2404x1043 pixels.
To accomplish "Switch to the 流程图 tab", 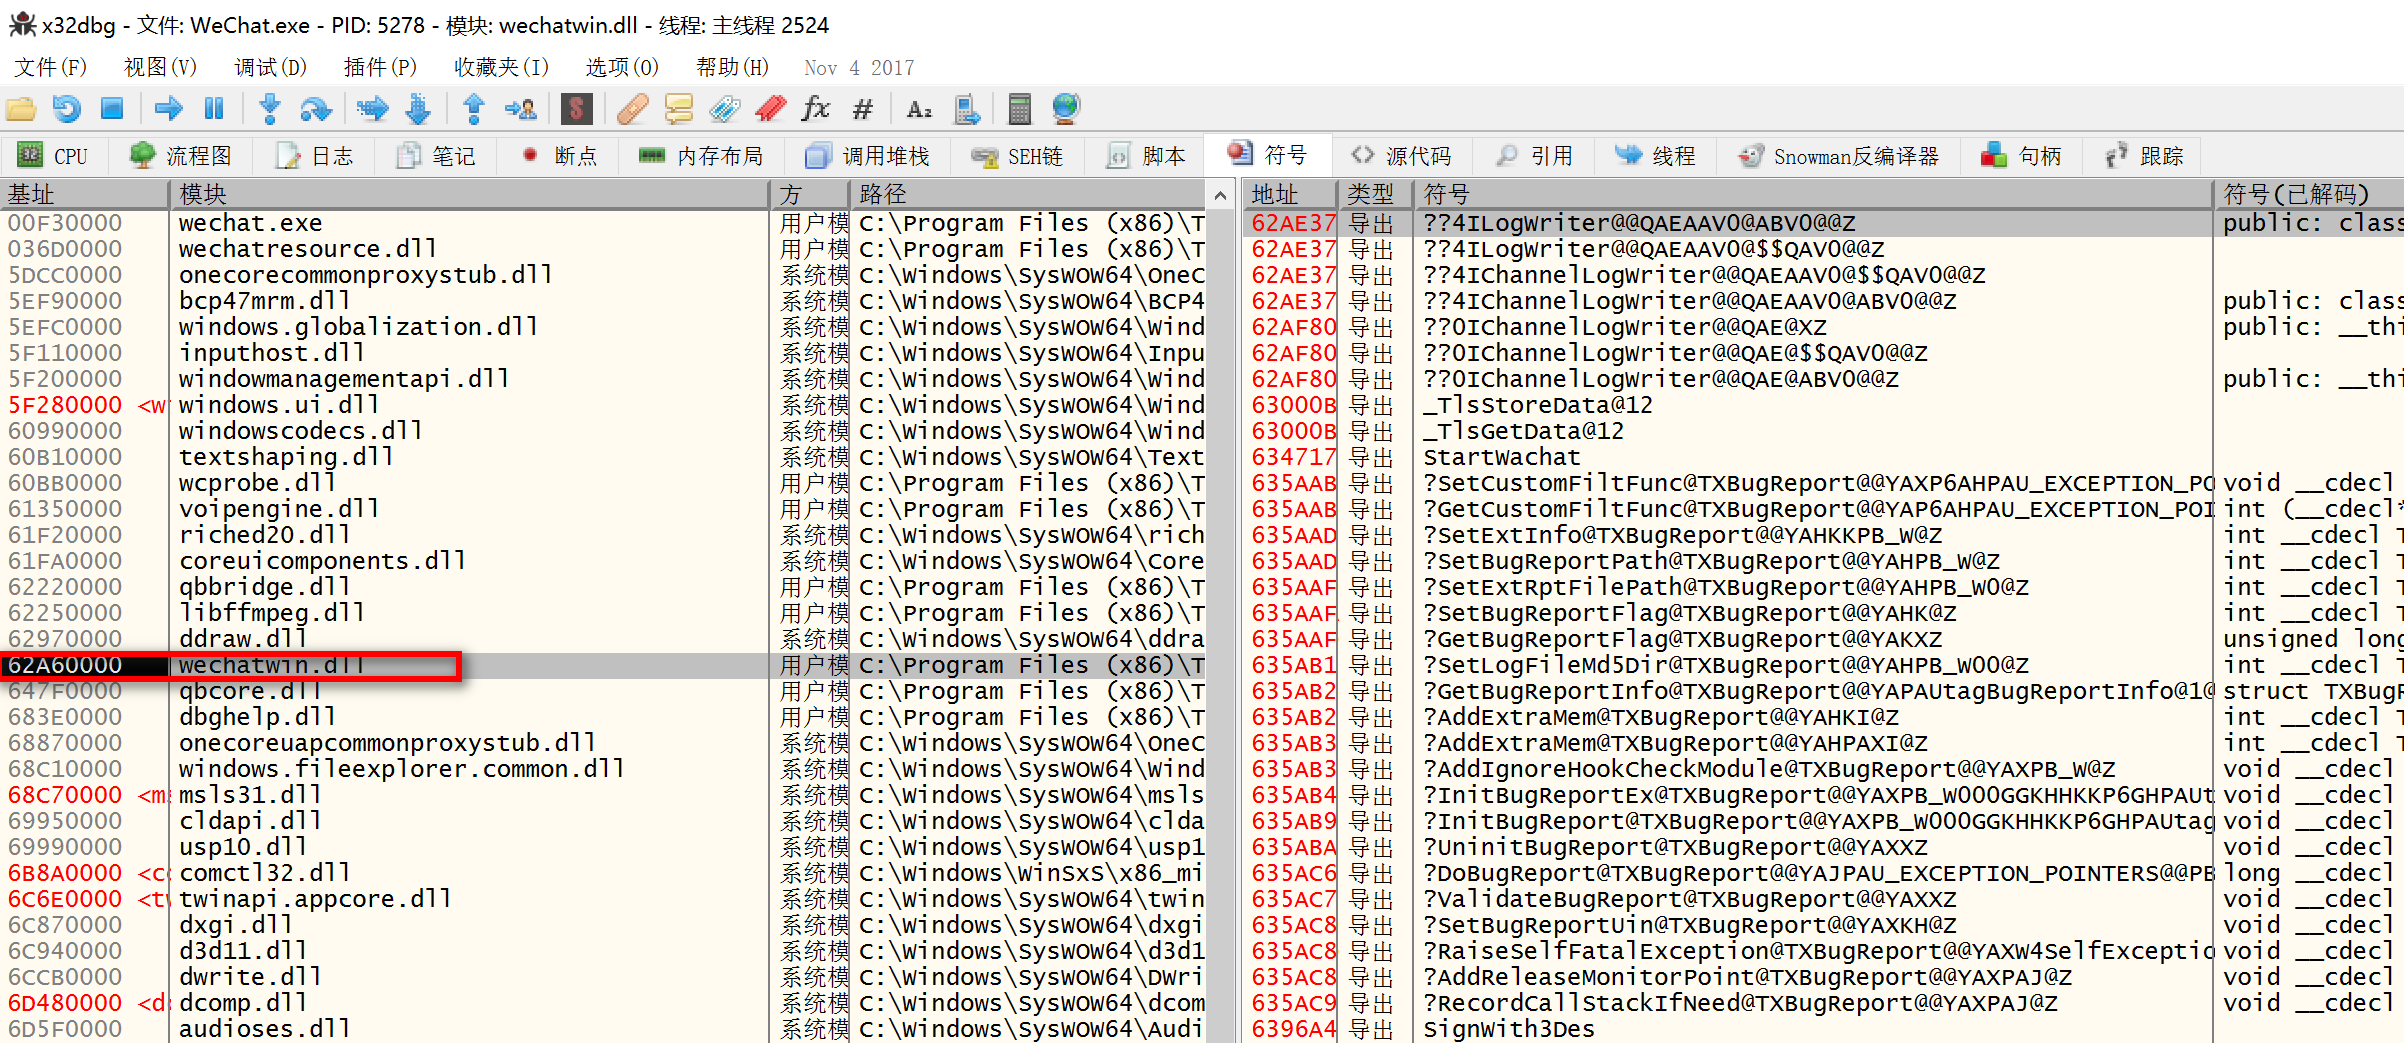I will pos(181,156).
